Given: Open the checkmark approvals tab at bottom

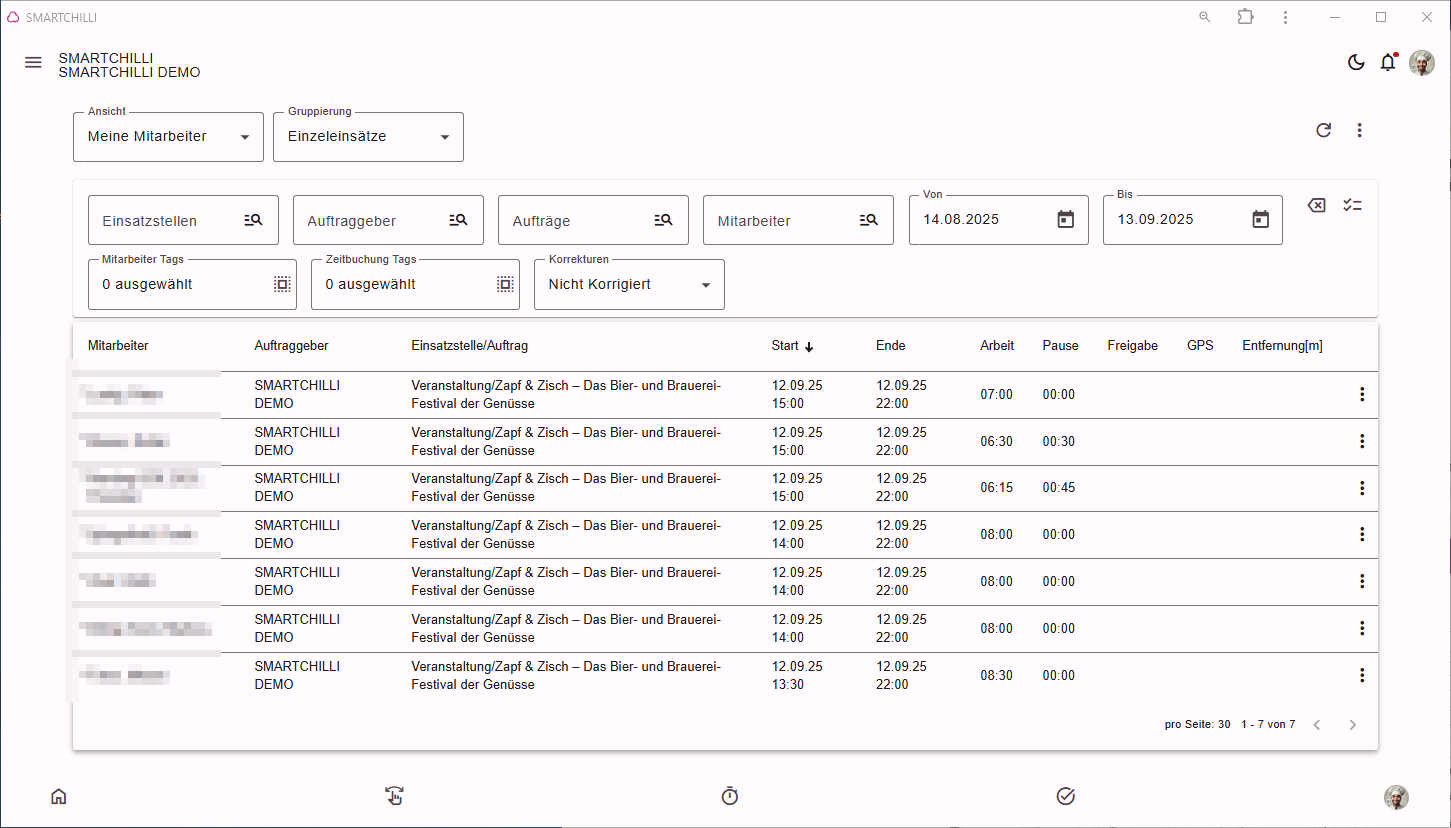Looking at the screenshot, I should (1065, 796).
